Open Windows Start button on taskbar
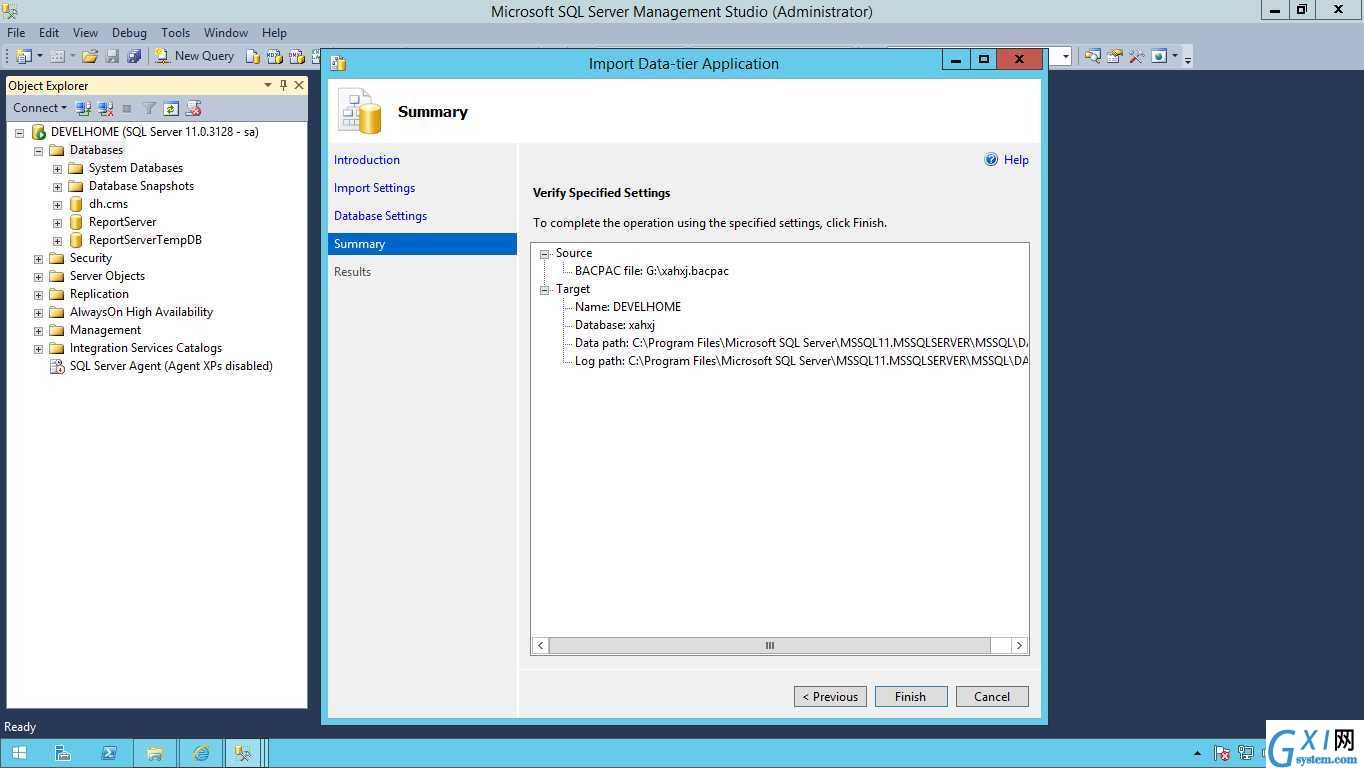The width and height of the screenshot is (1364, 768). click(x=19, y=753)
